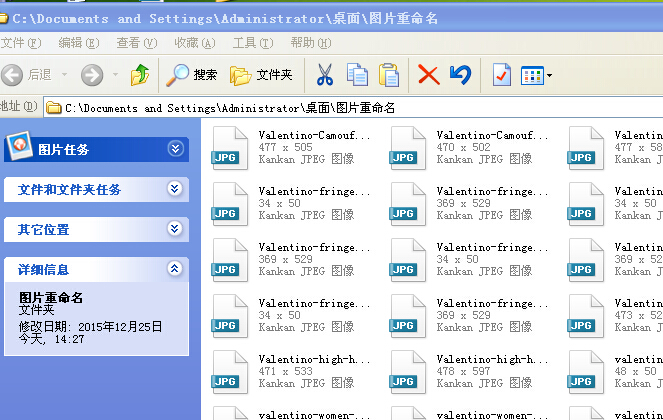Click the window title bar path text
Viewport: 663px width, 420px height.
[x=225, y=19]
